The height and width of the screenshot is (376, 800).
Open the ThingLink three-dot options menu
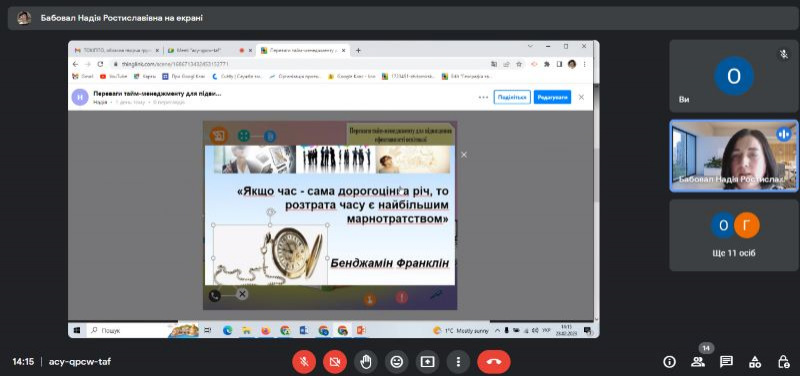click(x=483, y=97)
